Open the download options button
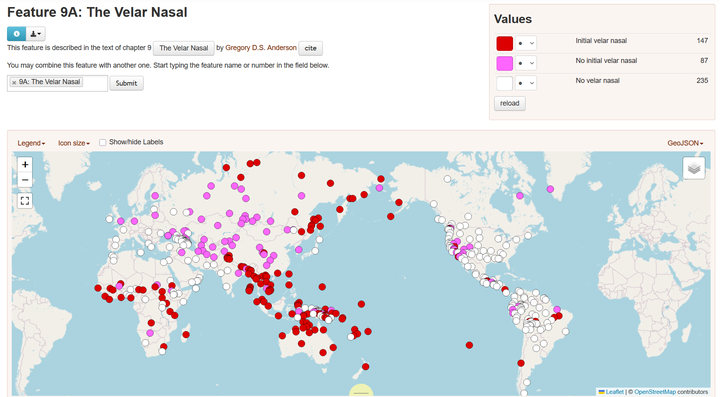The height and width of the screenshot is (397, 720). coord(35,34)
